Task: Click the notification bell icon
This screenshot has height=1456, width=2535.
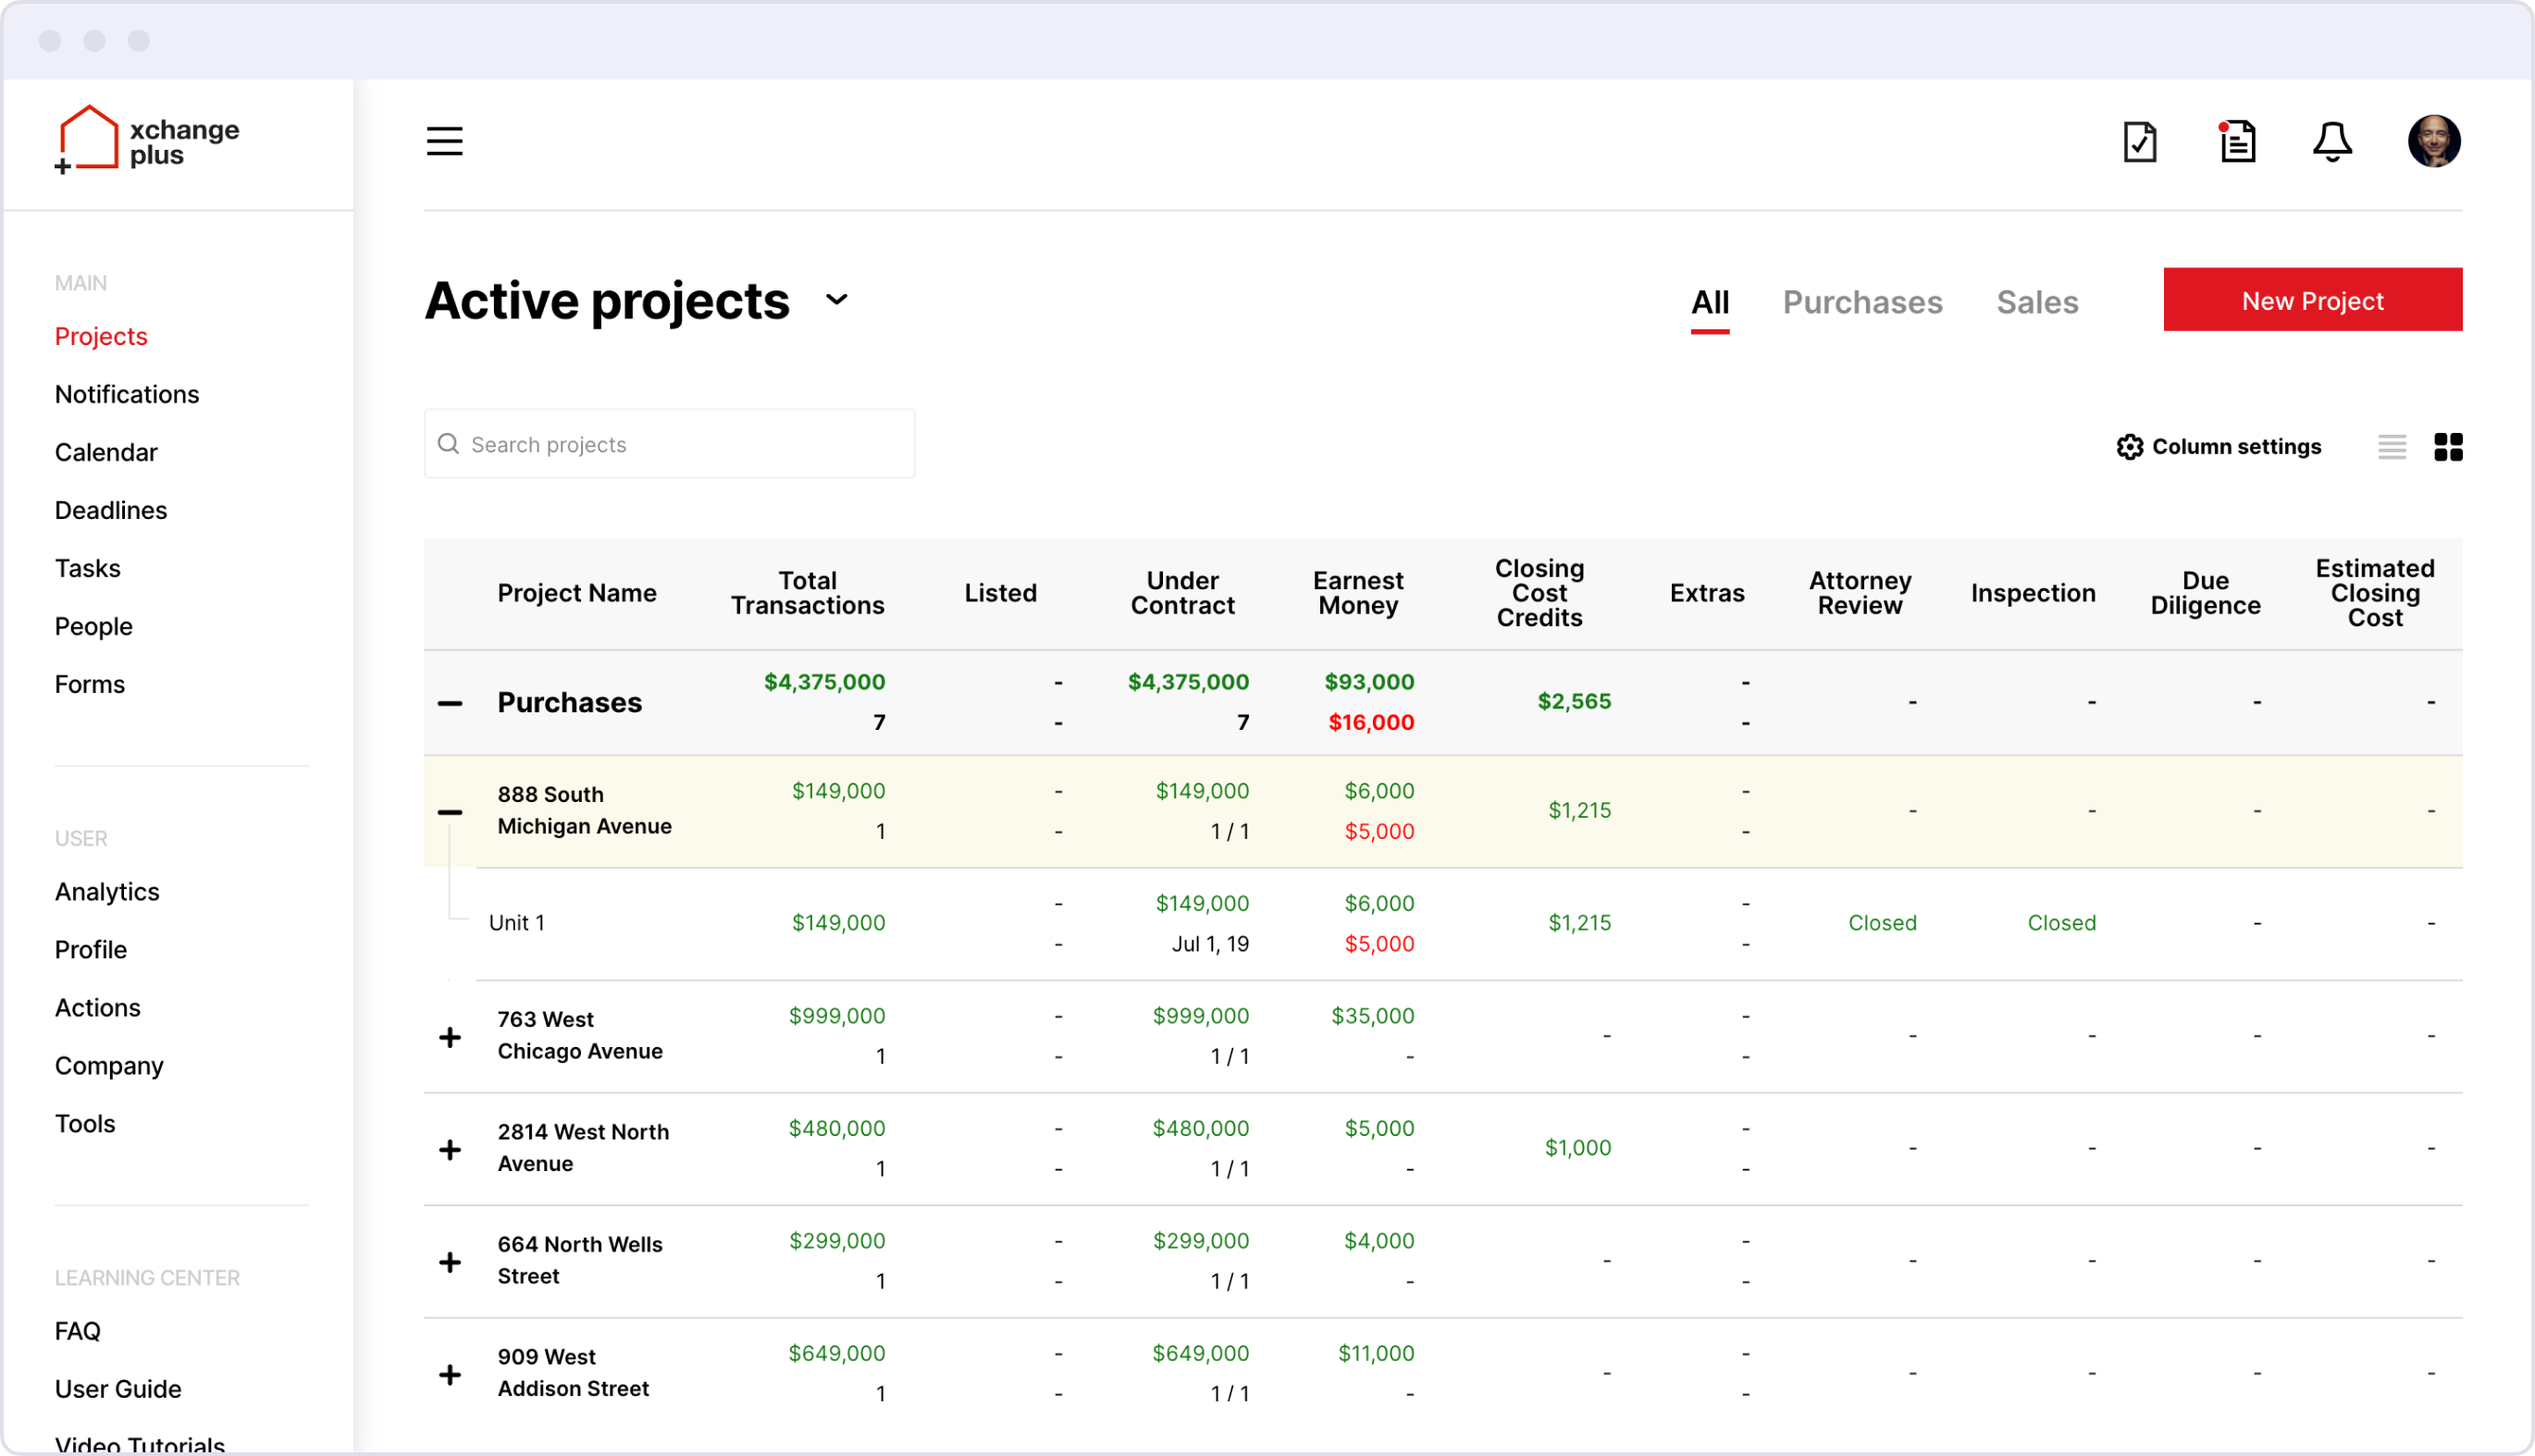Action: pyautogui.click(x=2332, y=141)
